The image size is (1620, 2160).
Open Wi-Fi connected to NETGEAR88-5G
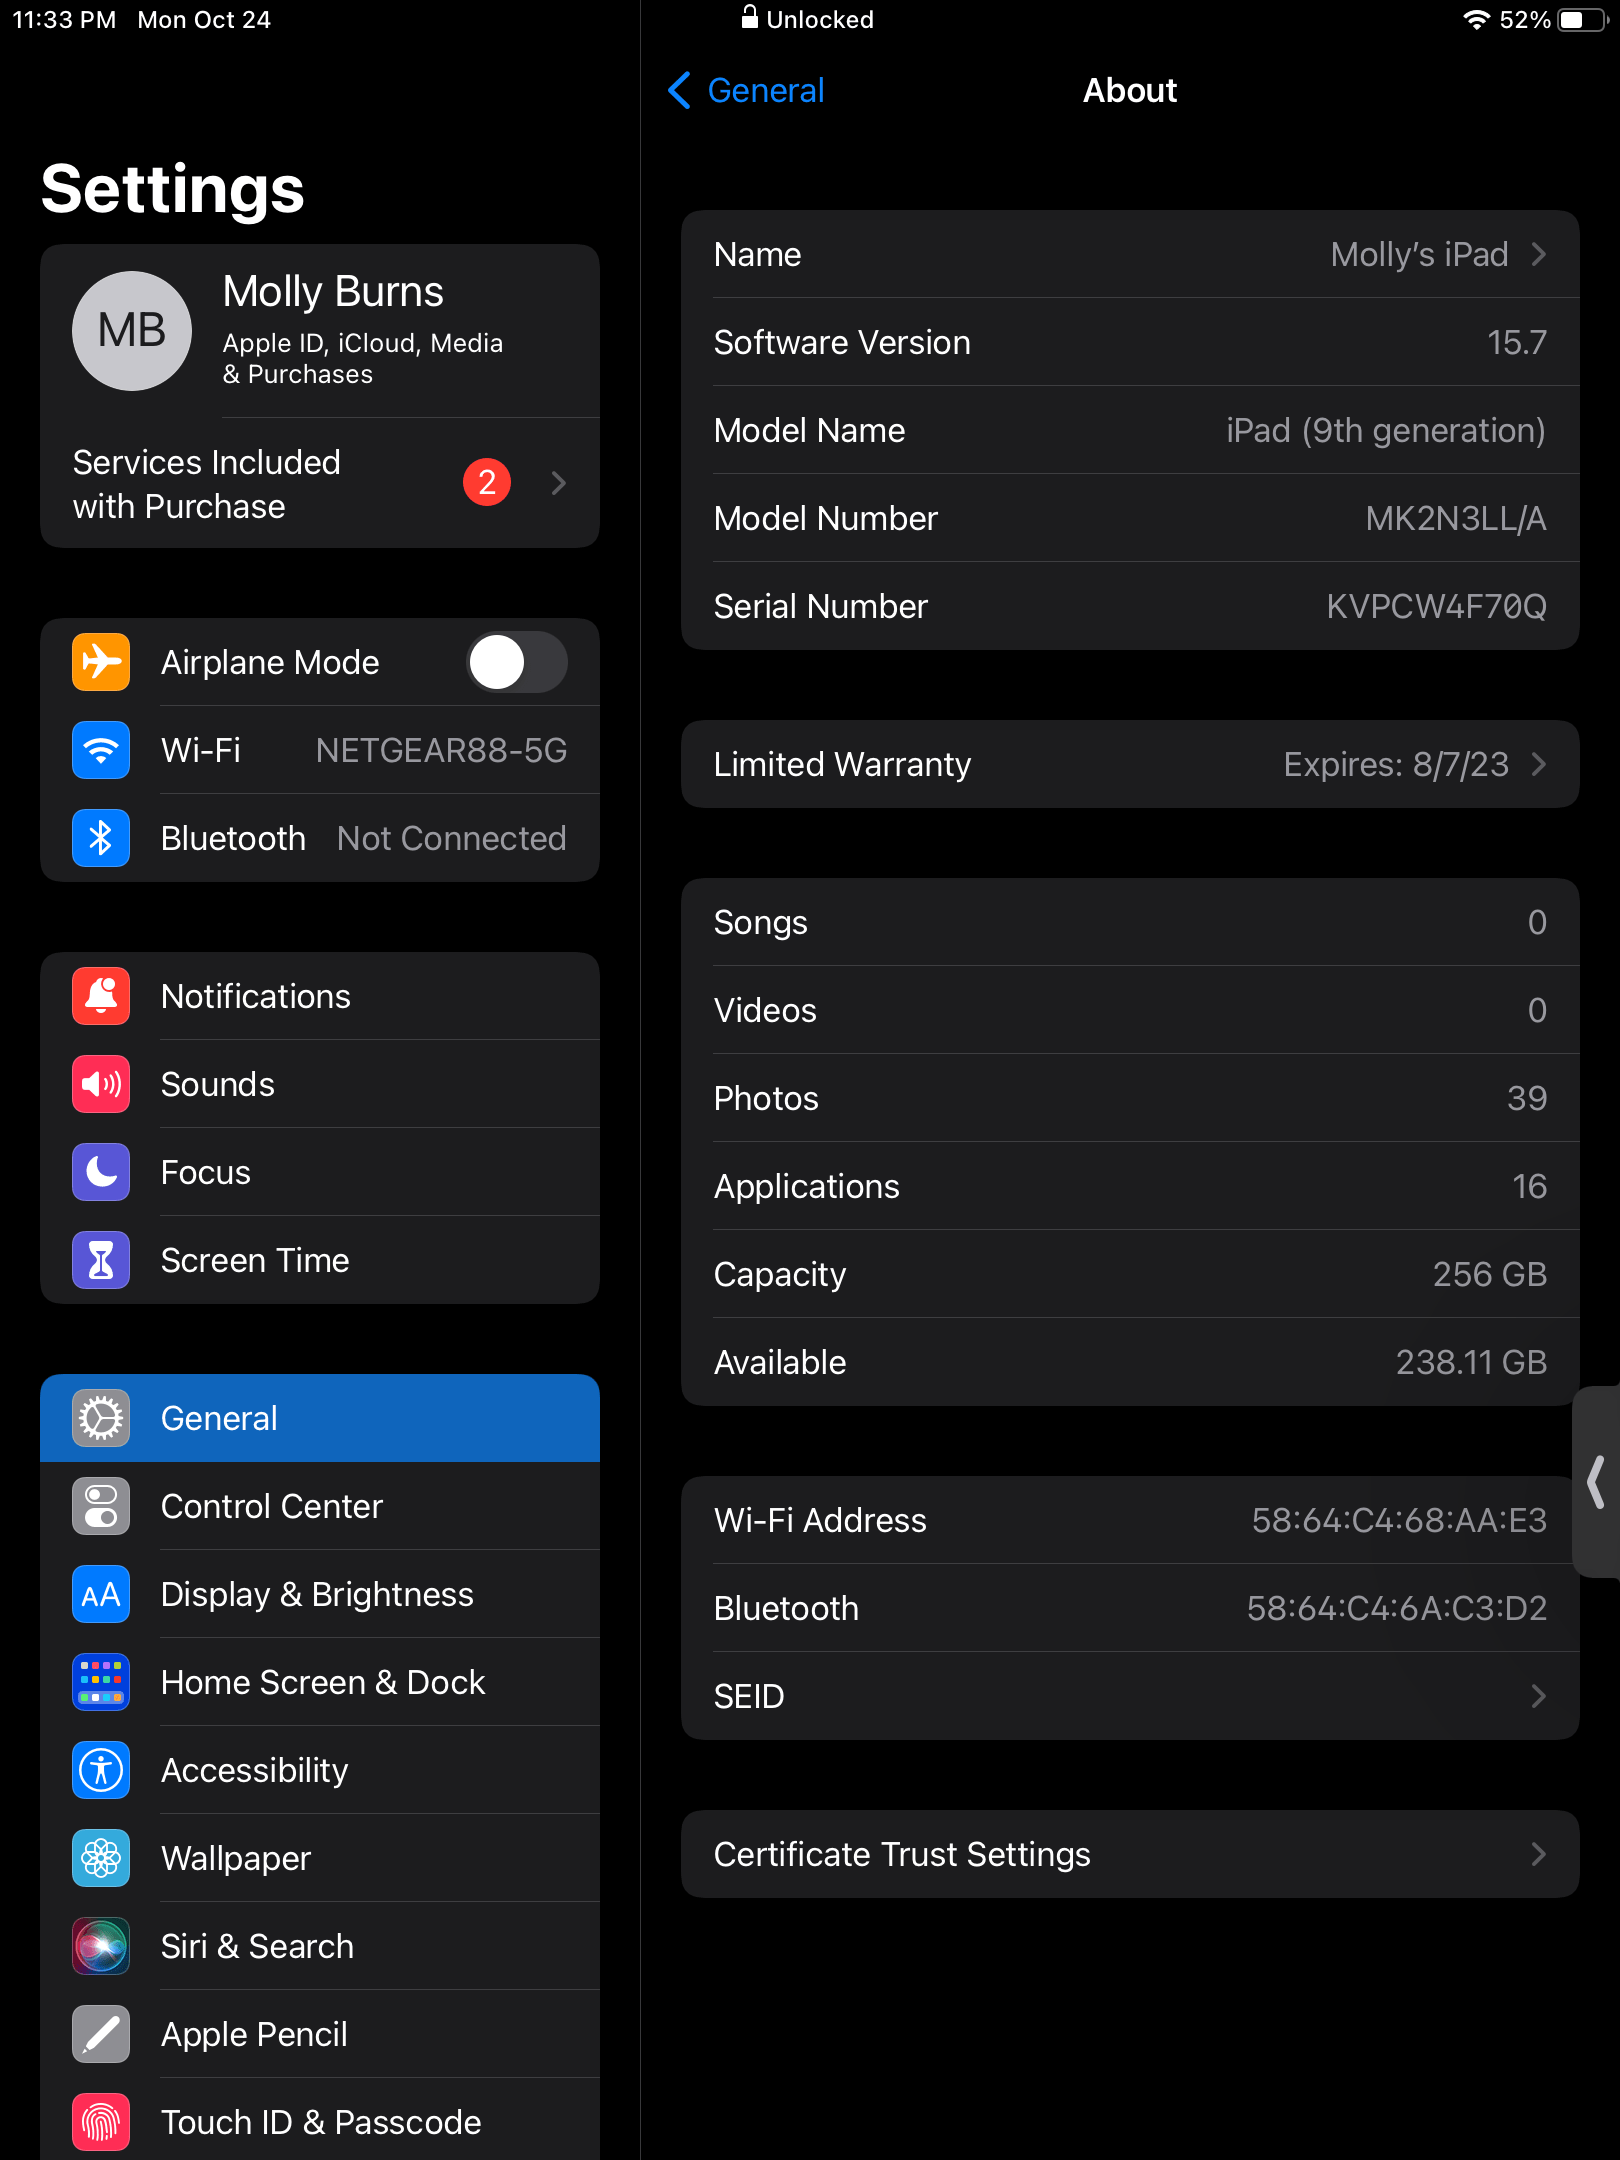click(320, 750)
